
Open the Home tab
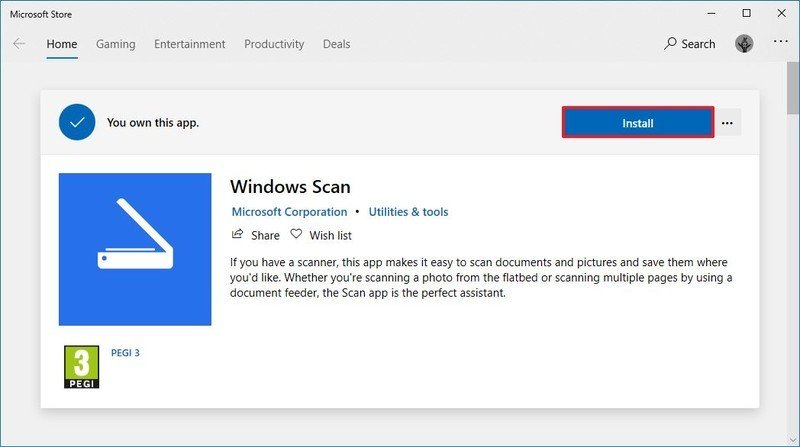pos(62,44)
